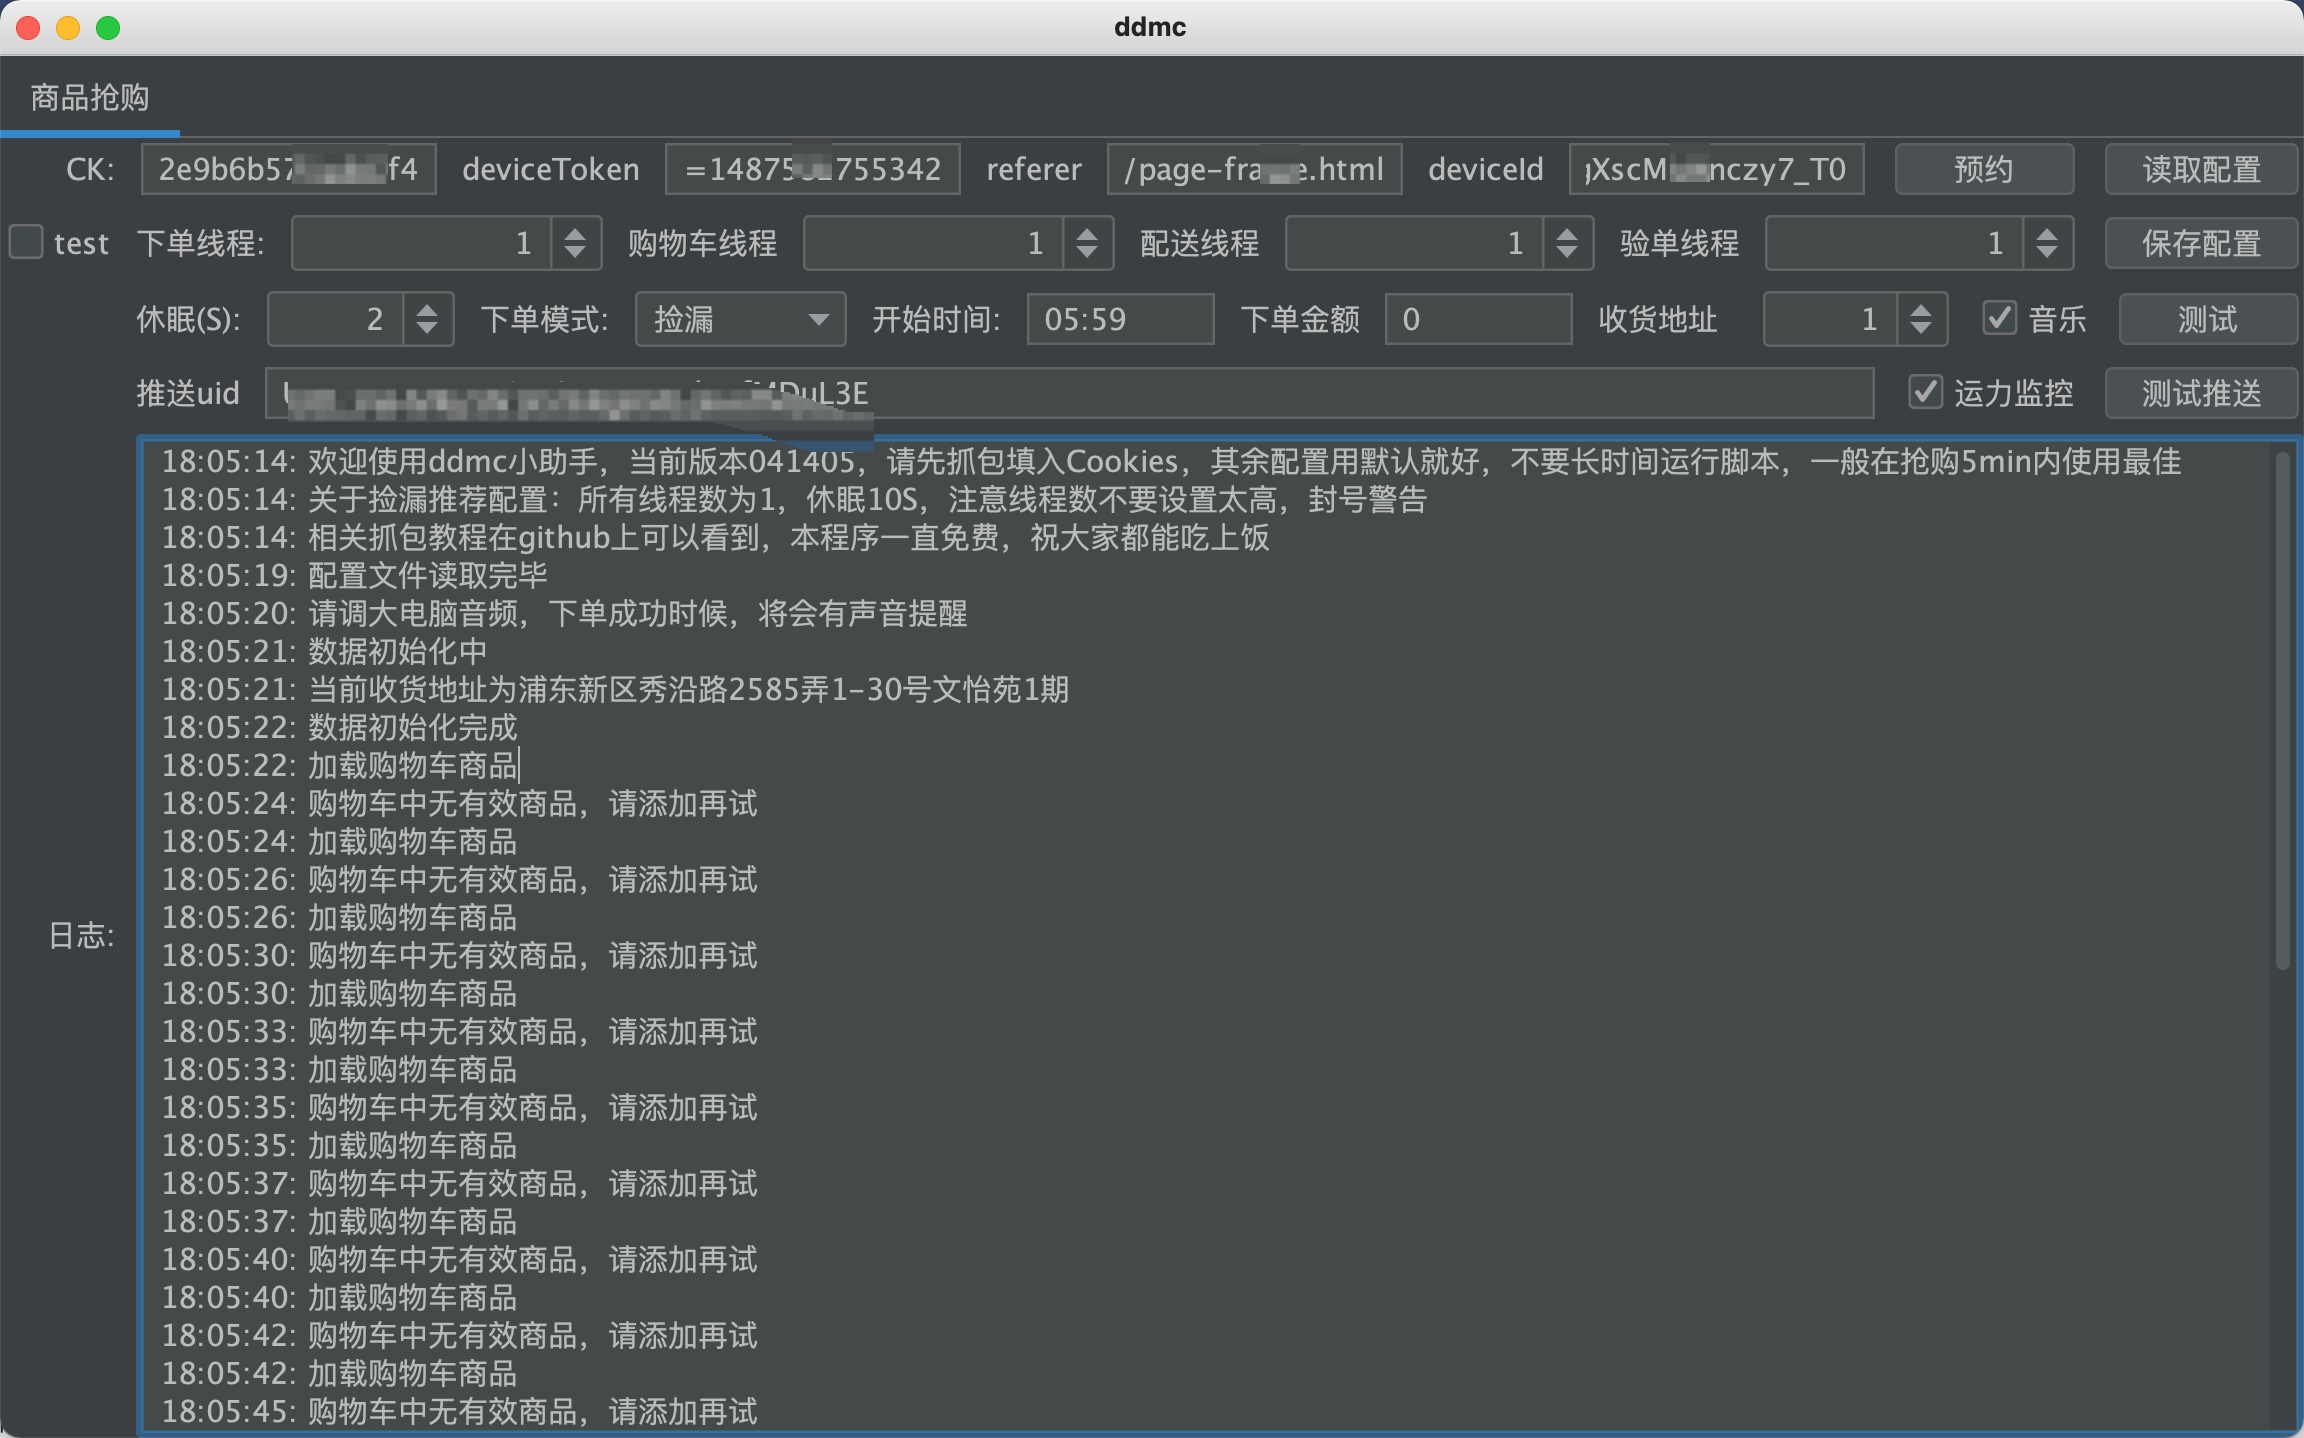
Task: Click the 下单金额 input field
Action: (1477, 319)
